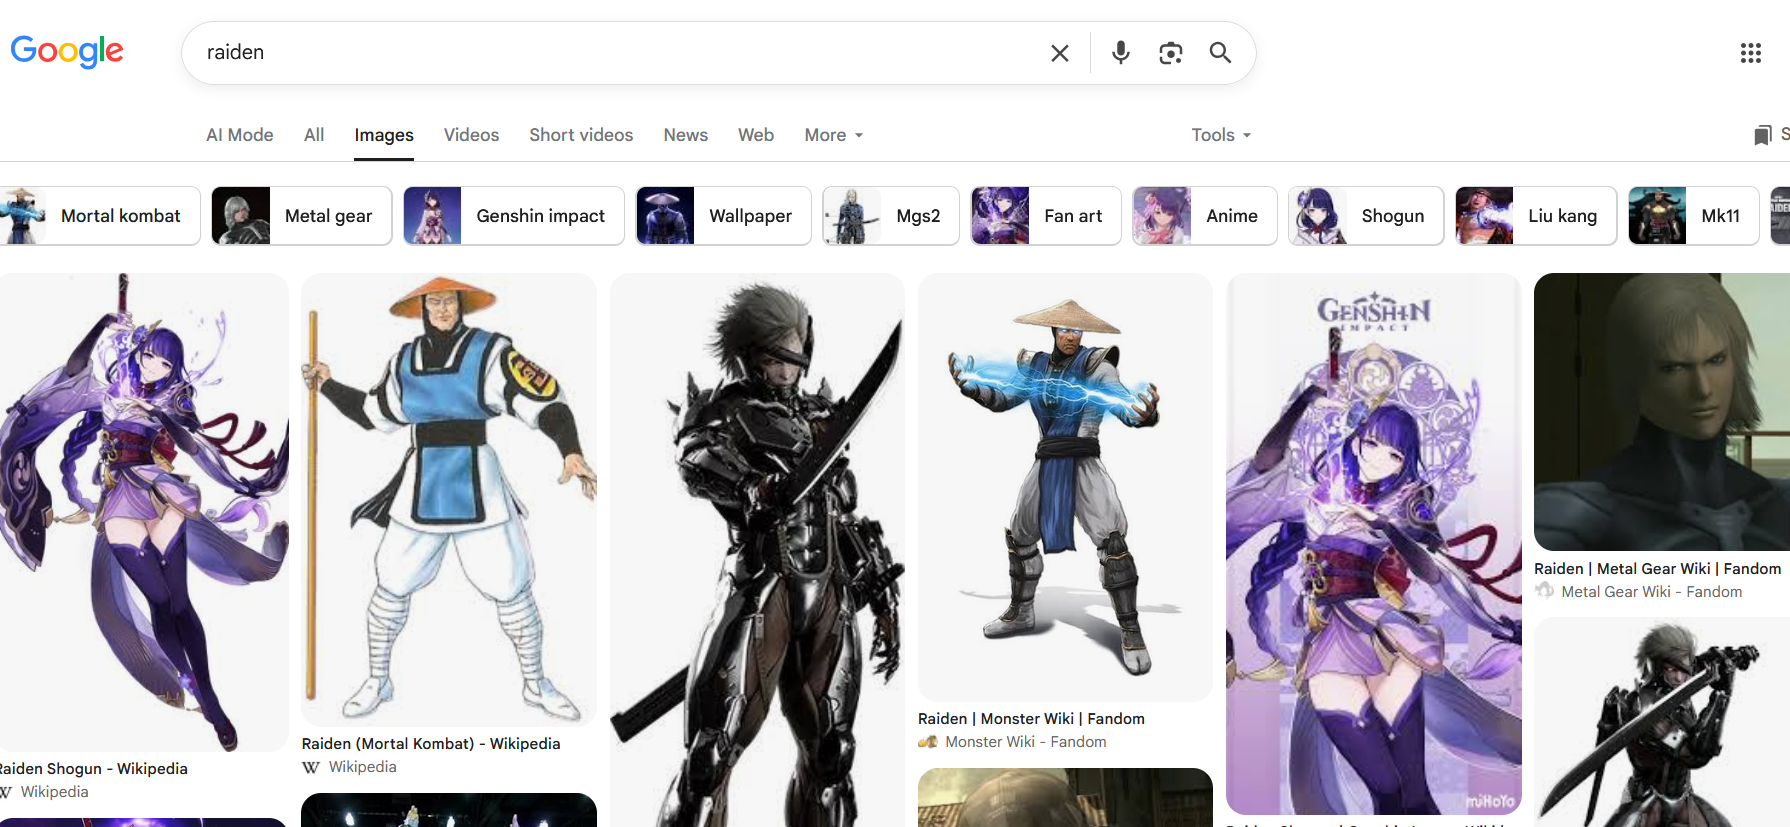
Task: Go to the Google logo homepage
Action: point(67,51)
